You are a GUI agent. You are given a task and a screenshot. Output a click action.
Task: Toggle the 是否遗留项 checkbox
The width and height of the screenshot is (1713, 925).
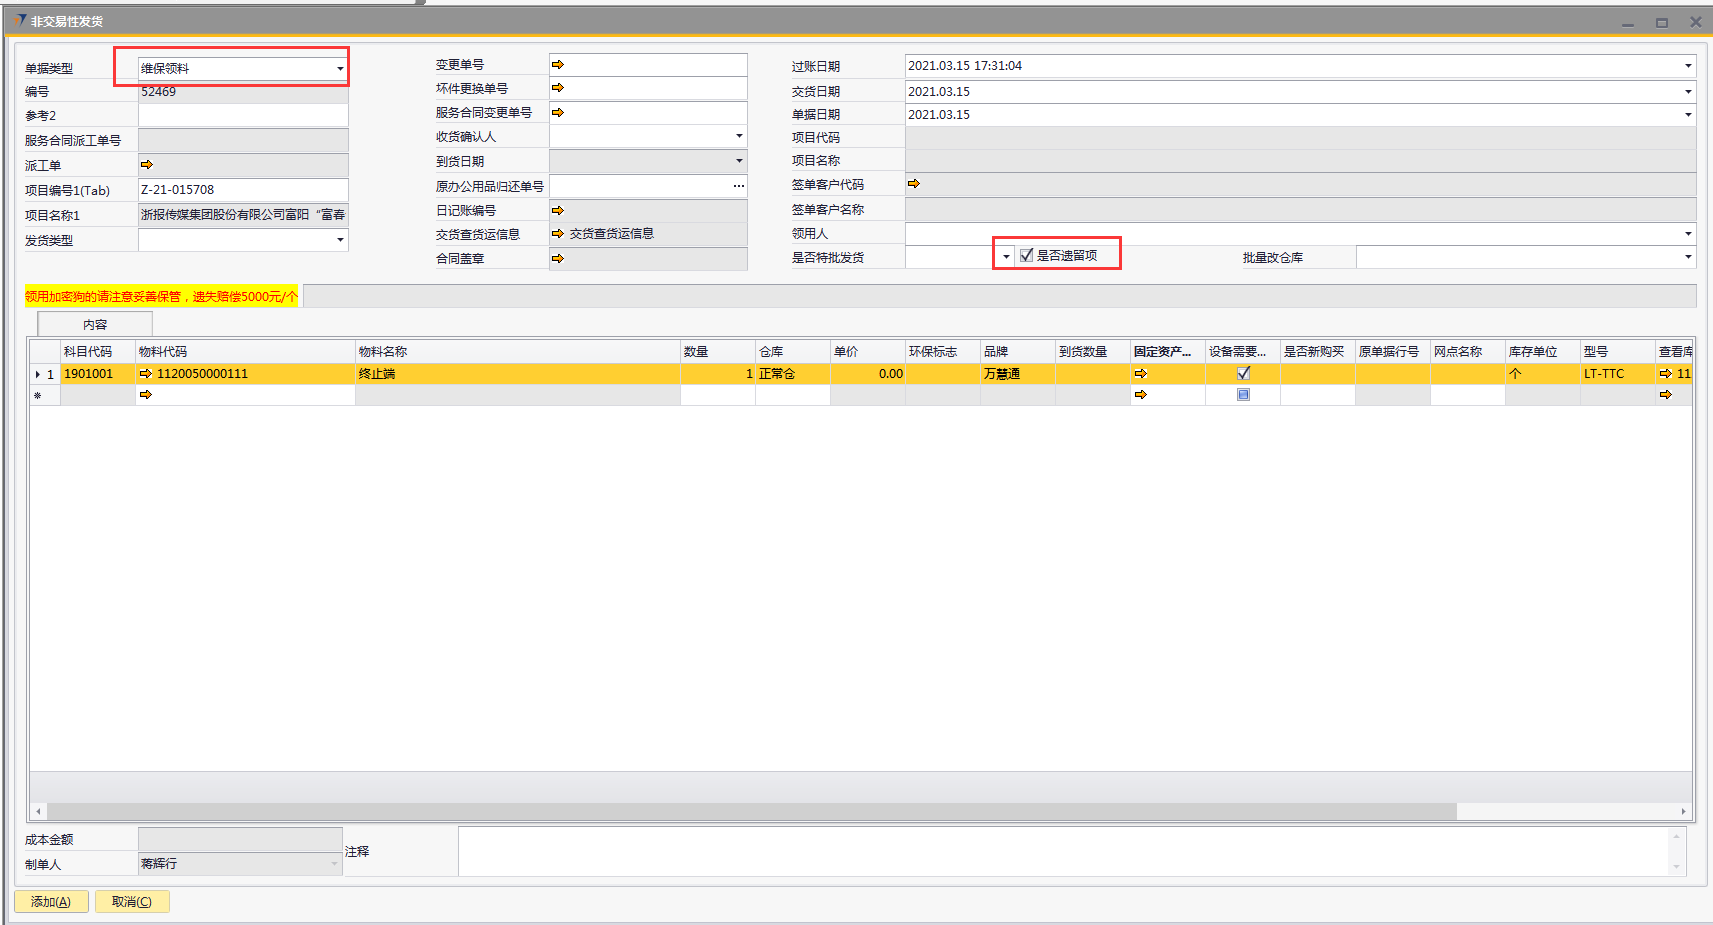pos(1026,256)
